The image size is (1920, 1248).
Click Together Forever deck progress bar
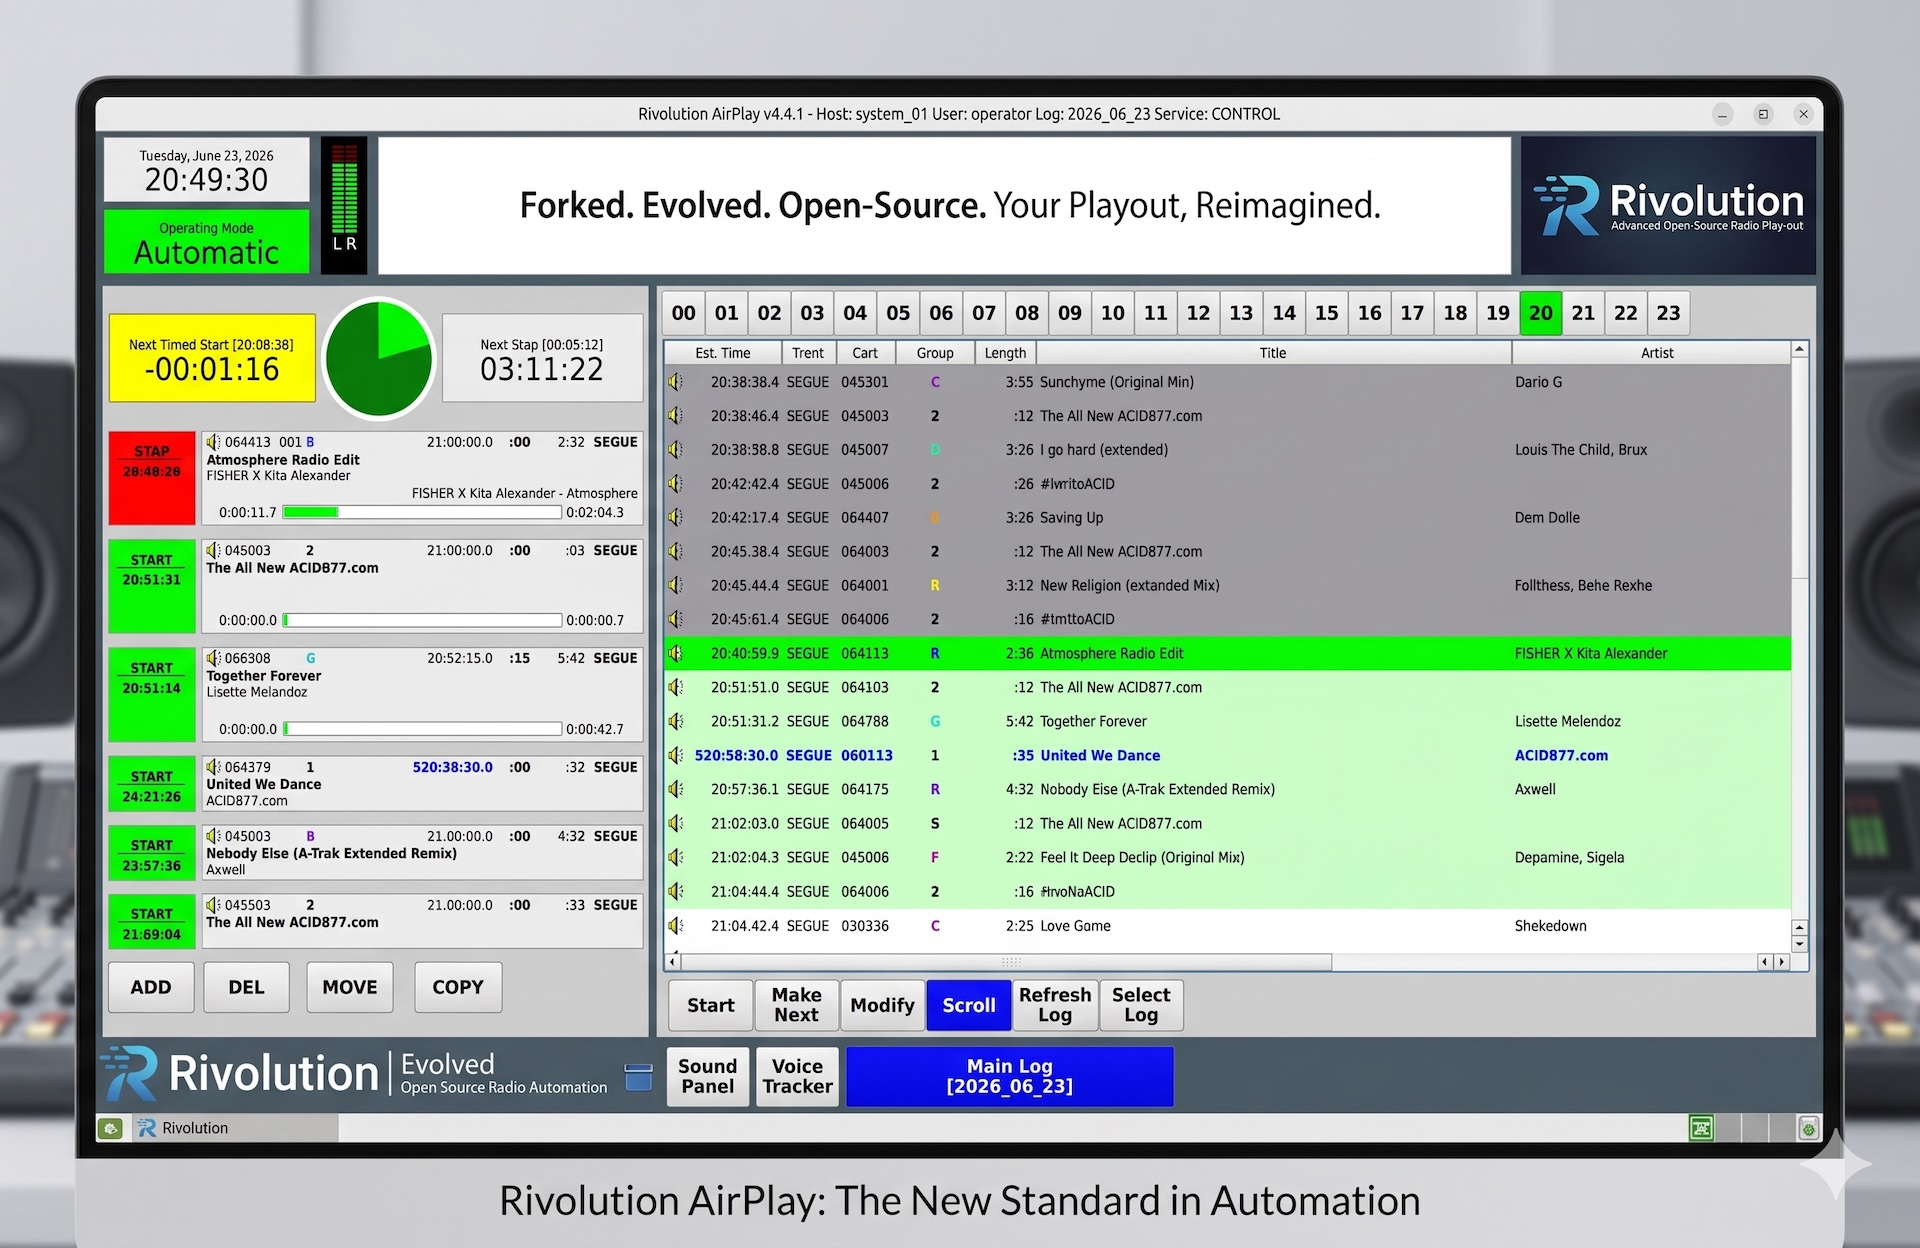pyautogui.click(x=422, y=729)
